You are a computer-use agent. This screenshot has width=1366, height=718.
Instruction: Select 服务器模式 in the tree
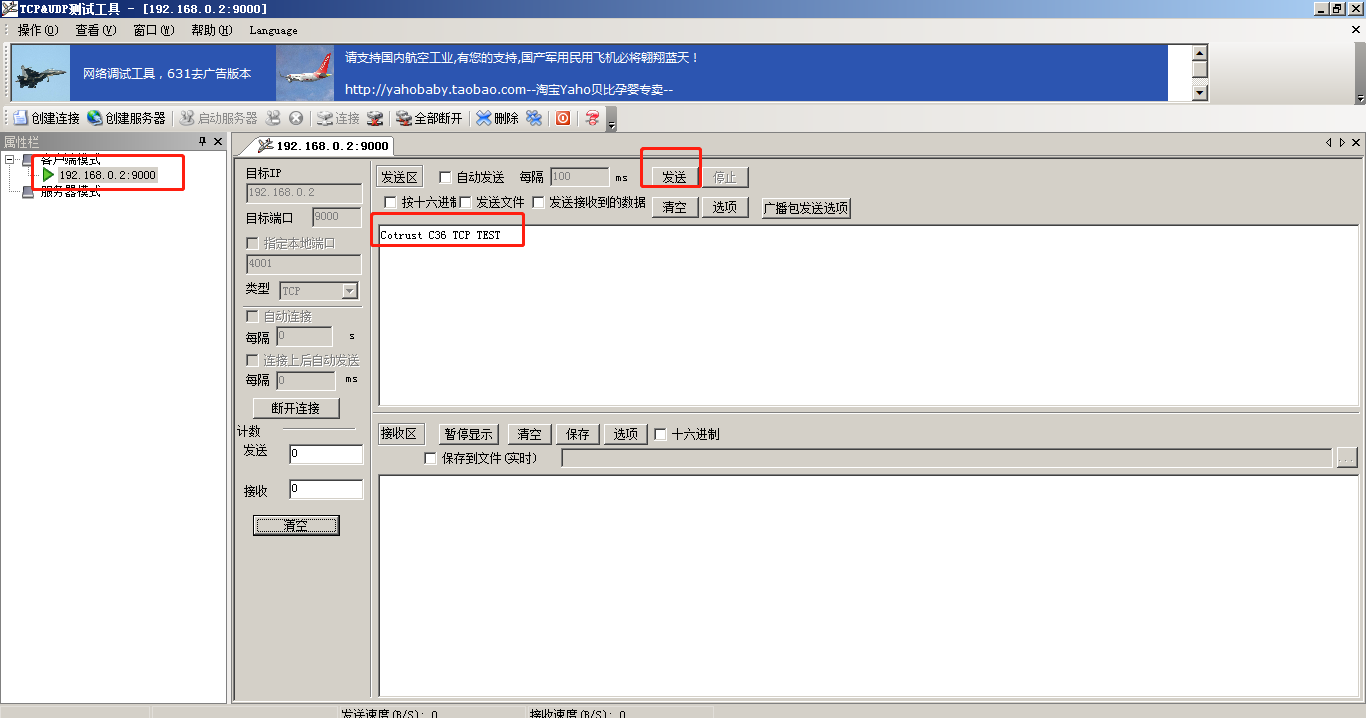71,191
